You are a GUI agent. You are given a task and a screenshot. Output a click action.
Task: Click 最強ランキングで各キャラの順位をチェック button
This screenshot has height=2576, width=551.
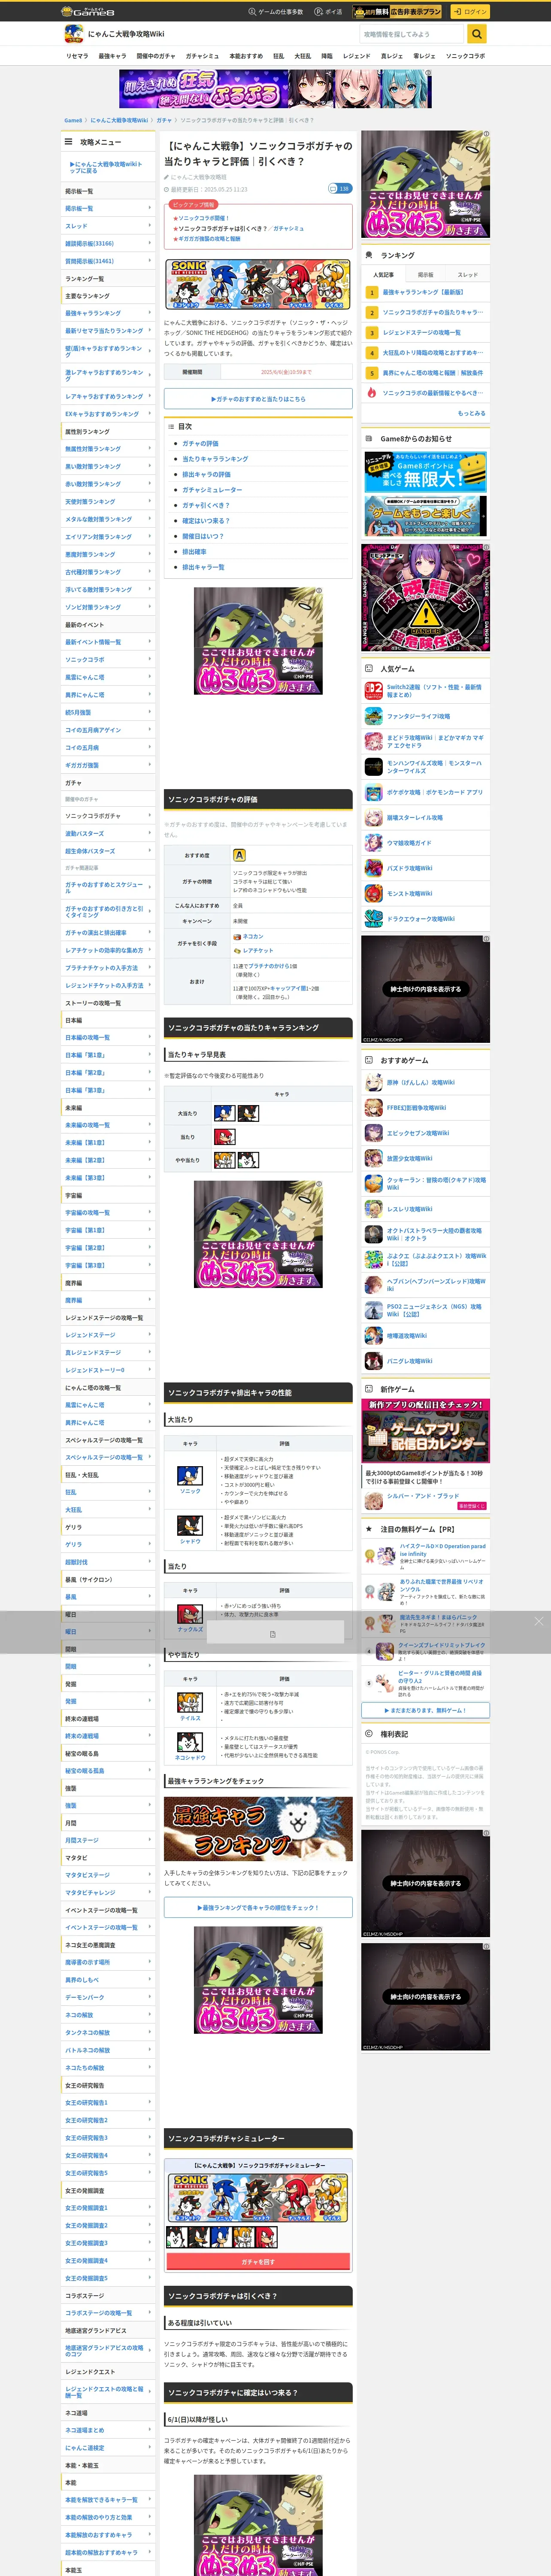(x=258, y=1907)
